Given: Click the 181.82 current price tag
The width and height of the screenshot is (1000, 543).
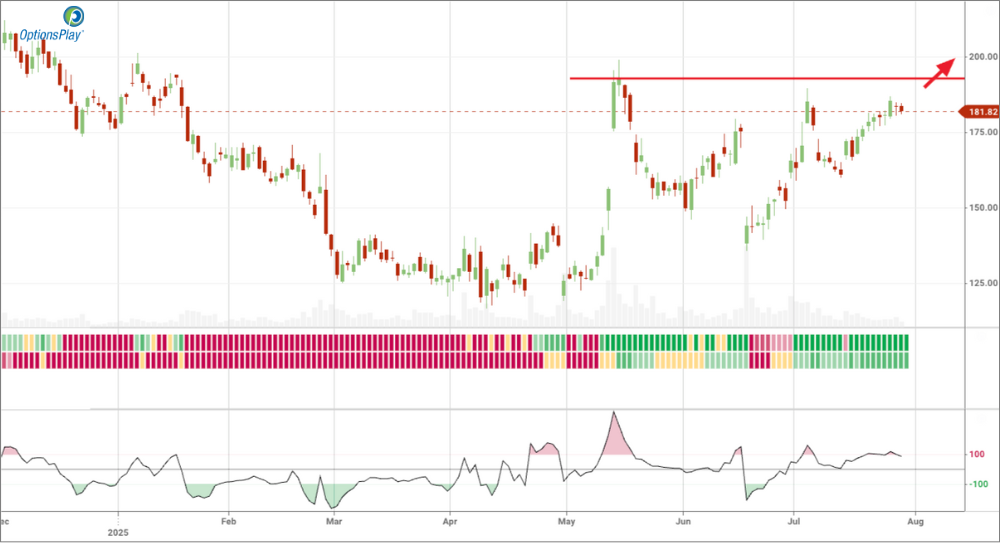Looking at the screenshot, I should pos(980,112).
